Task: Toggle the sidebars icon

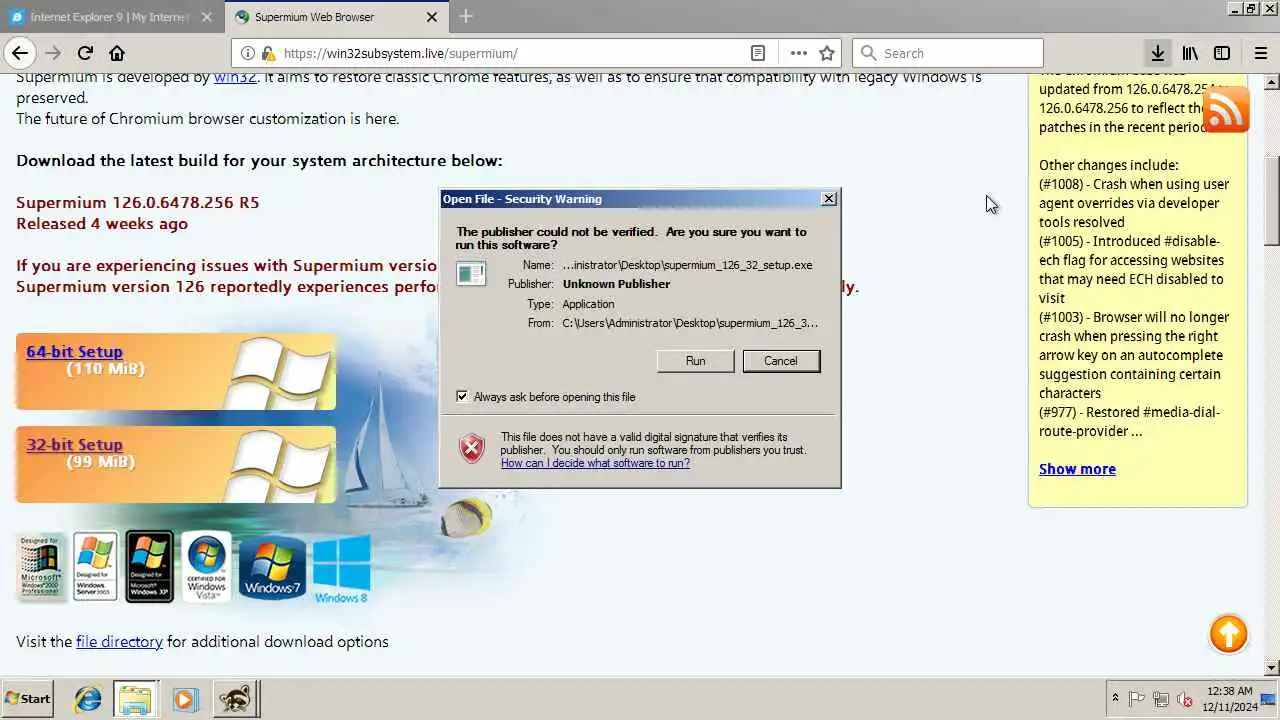Action: coord(1222,53)
